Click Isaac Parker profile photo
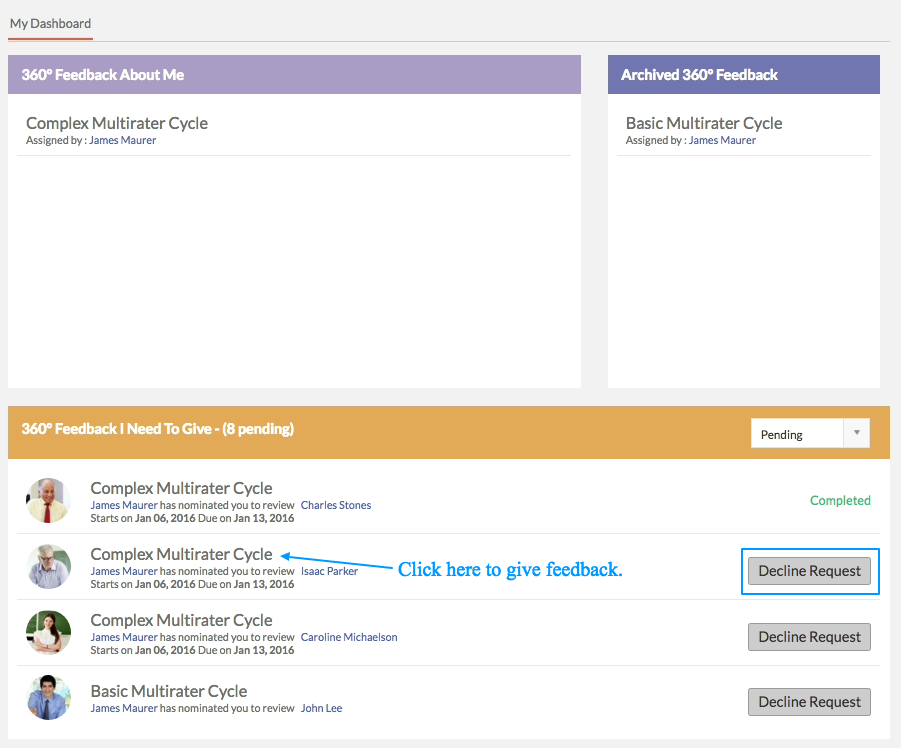901x748 pixels. coord(48,566)
